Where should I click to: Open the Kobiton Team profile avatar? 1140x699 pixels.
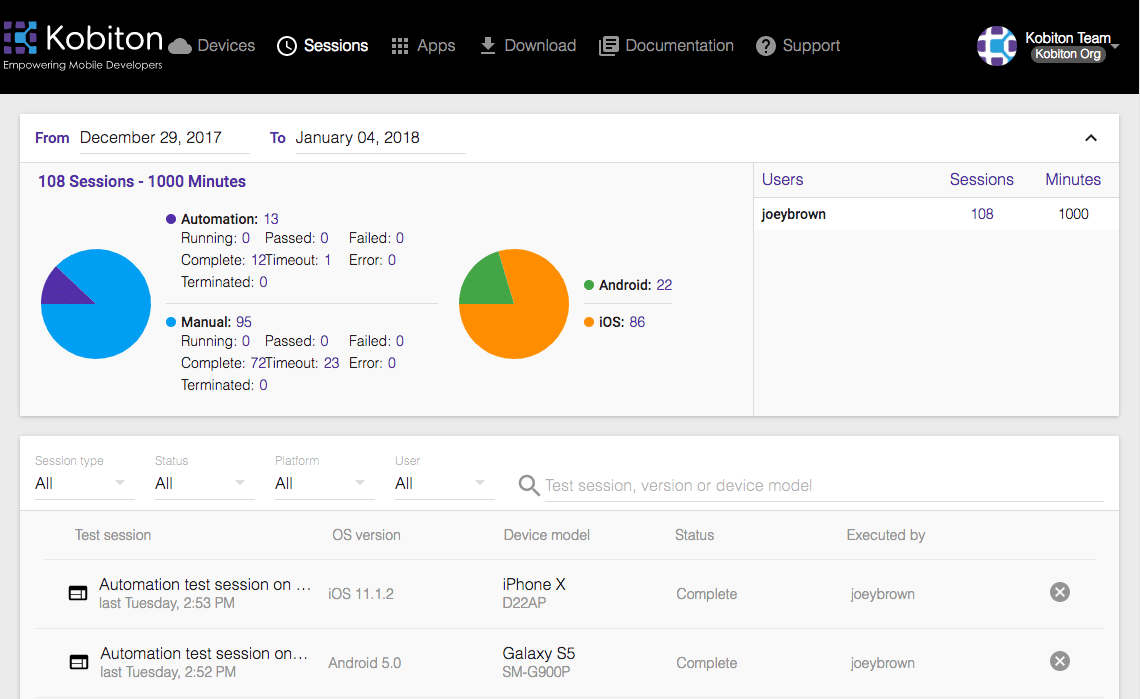click(996, 46)
